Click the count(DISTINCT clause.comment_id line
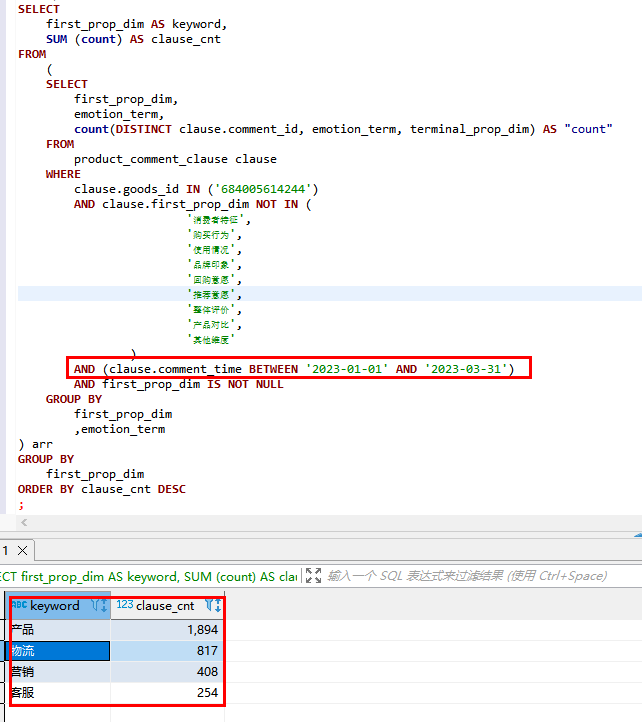Image resolution: width=642 pixels, height=722 pixels. pyautogui.click(x=343, y=129)
